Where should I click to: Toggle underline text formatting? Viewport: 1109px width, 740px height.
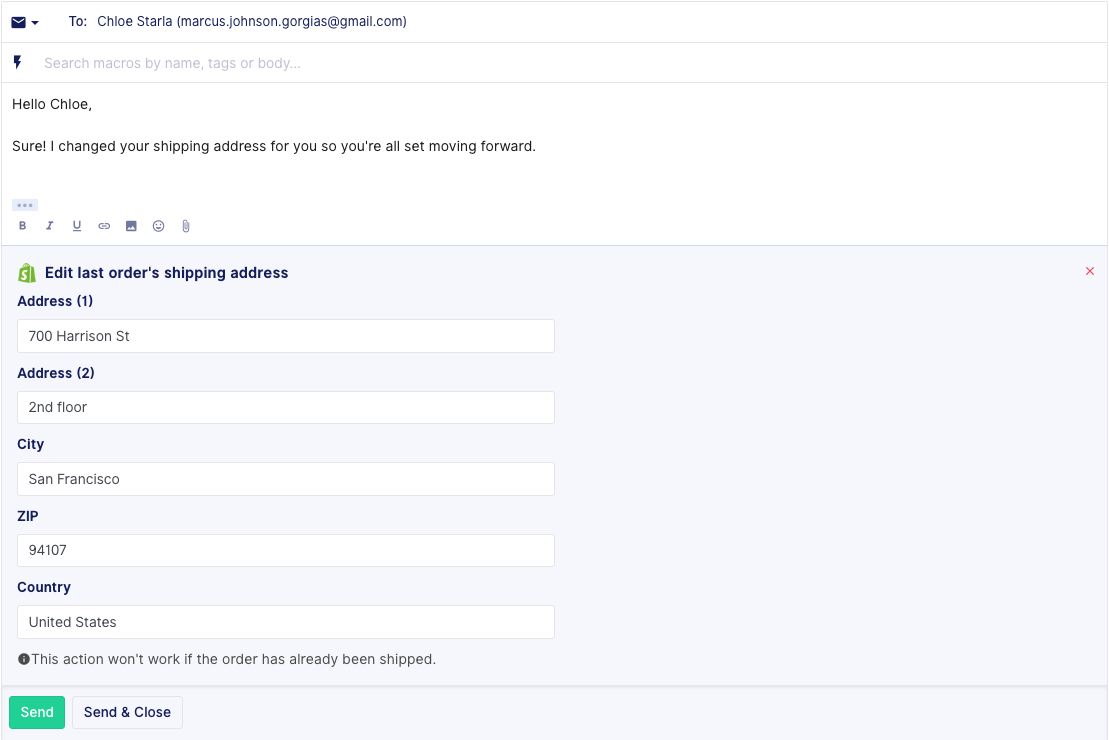coord(76,226)
